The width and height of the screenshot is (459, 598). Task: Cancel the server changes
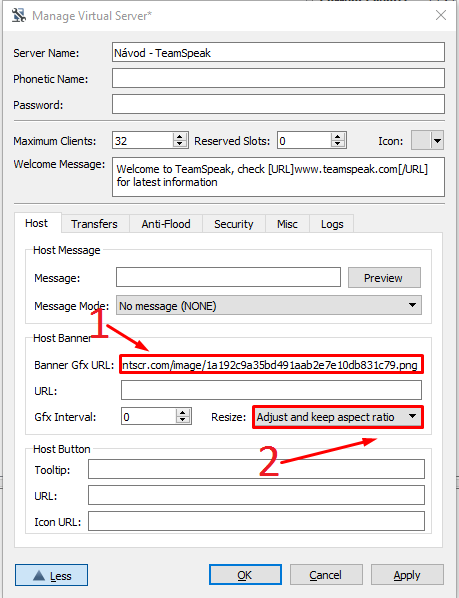326,575
